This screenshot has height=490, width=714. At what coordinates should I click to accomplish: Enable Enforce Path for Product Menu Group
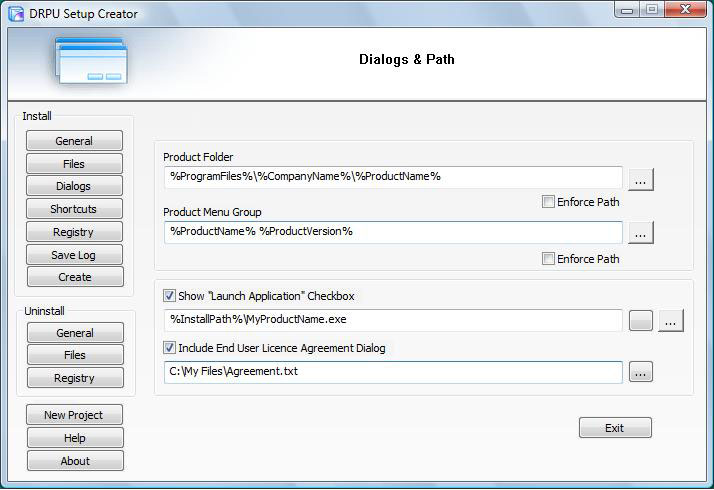coord(548,259)
